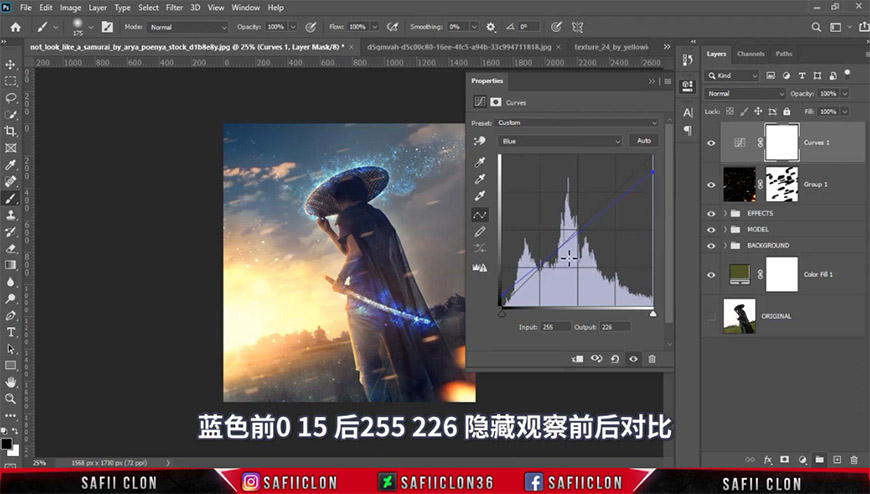Open the File menu
Image resolution: width=870 pixels, height=494 pixels.
pos(26,7)
